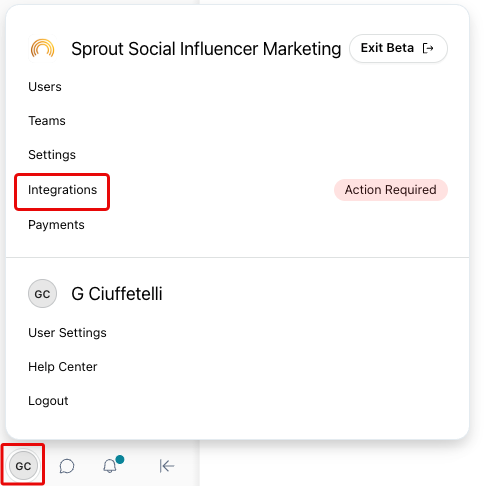Click the GC avatar beside G Ciuffetelli
The image size is (496, 486).
point(42,294)
